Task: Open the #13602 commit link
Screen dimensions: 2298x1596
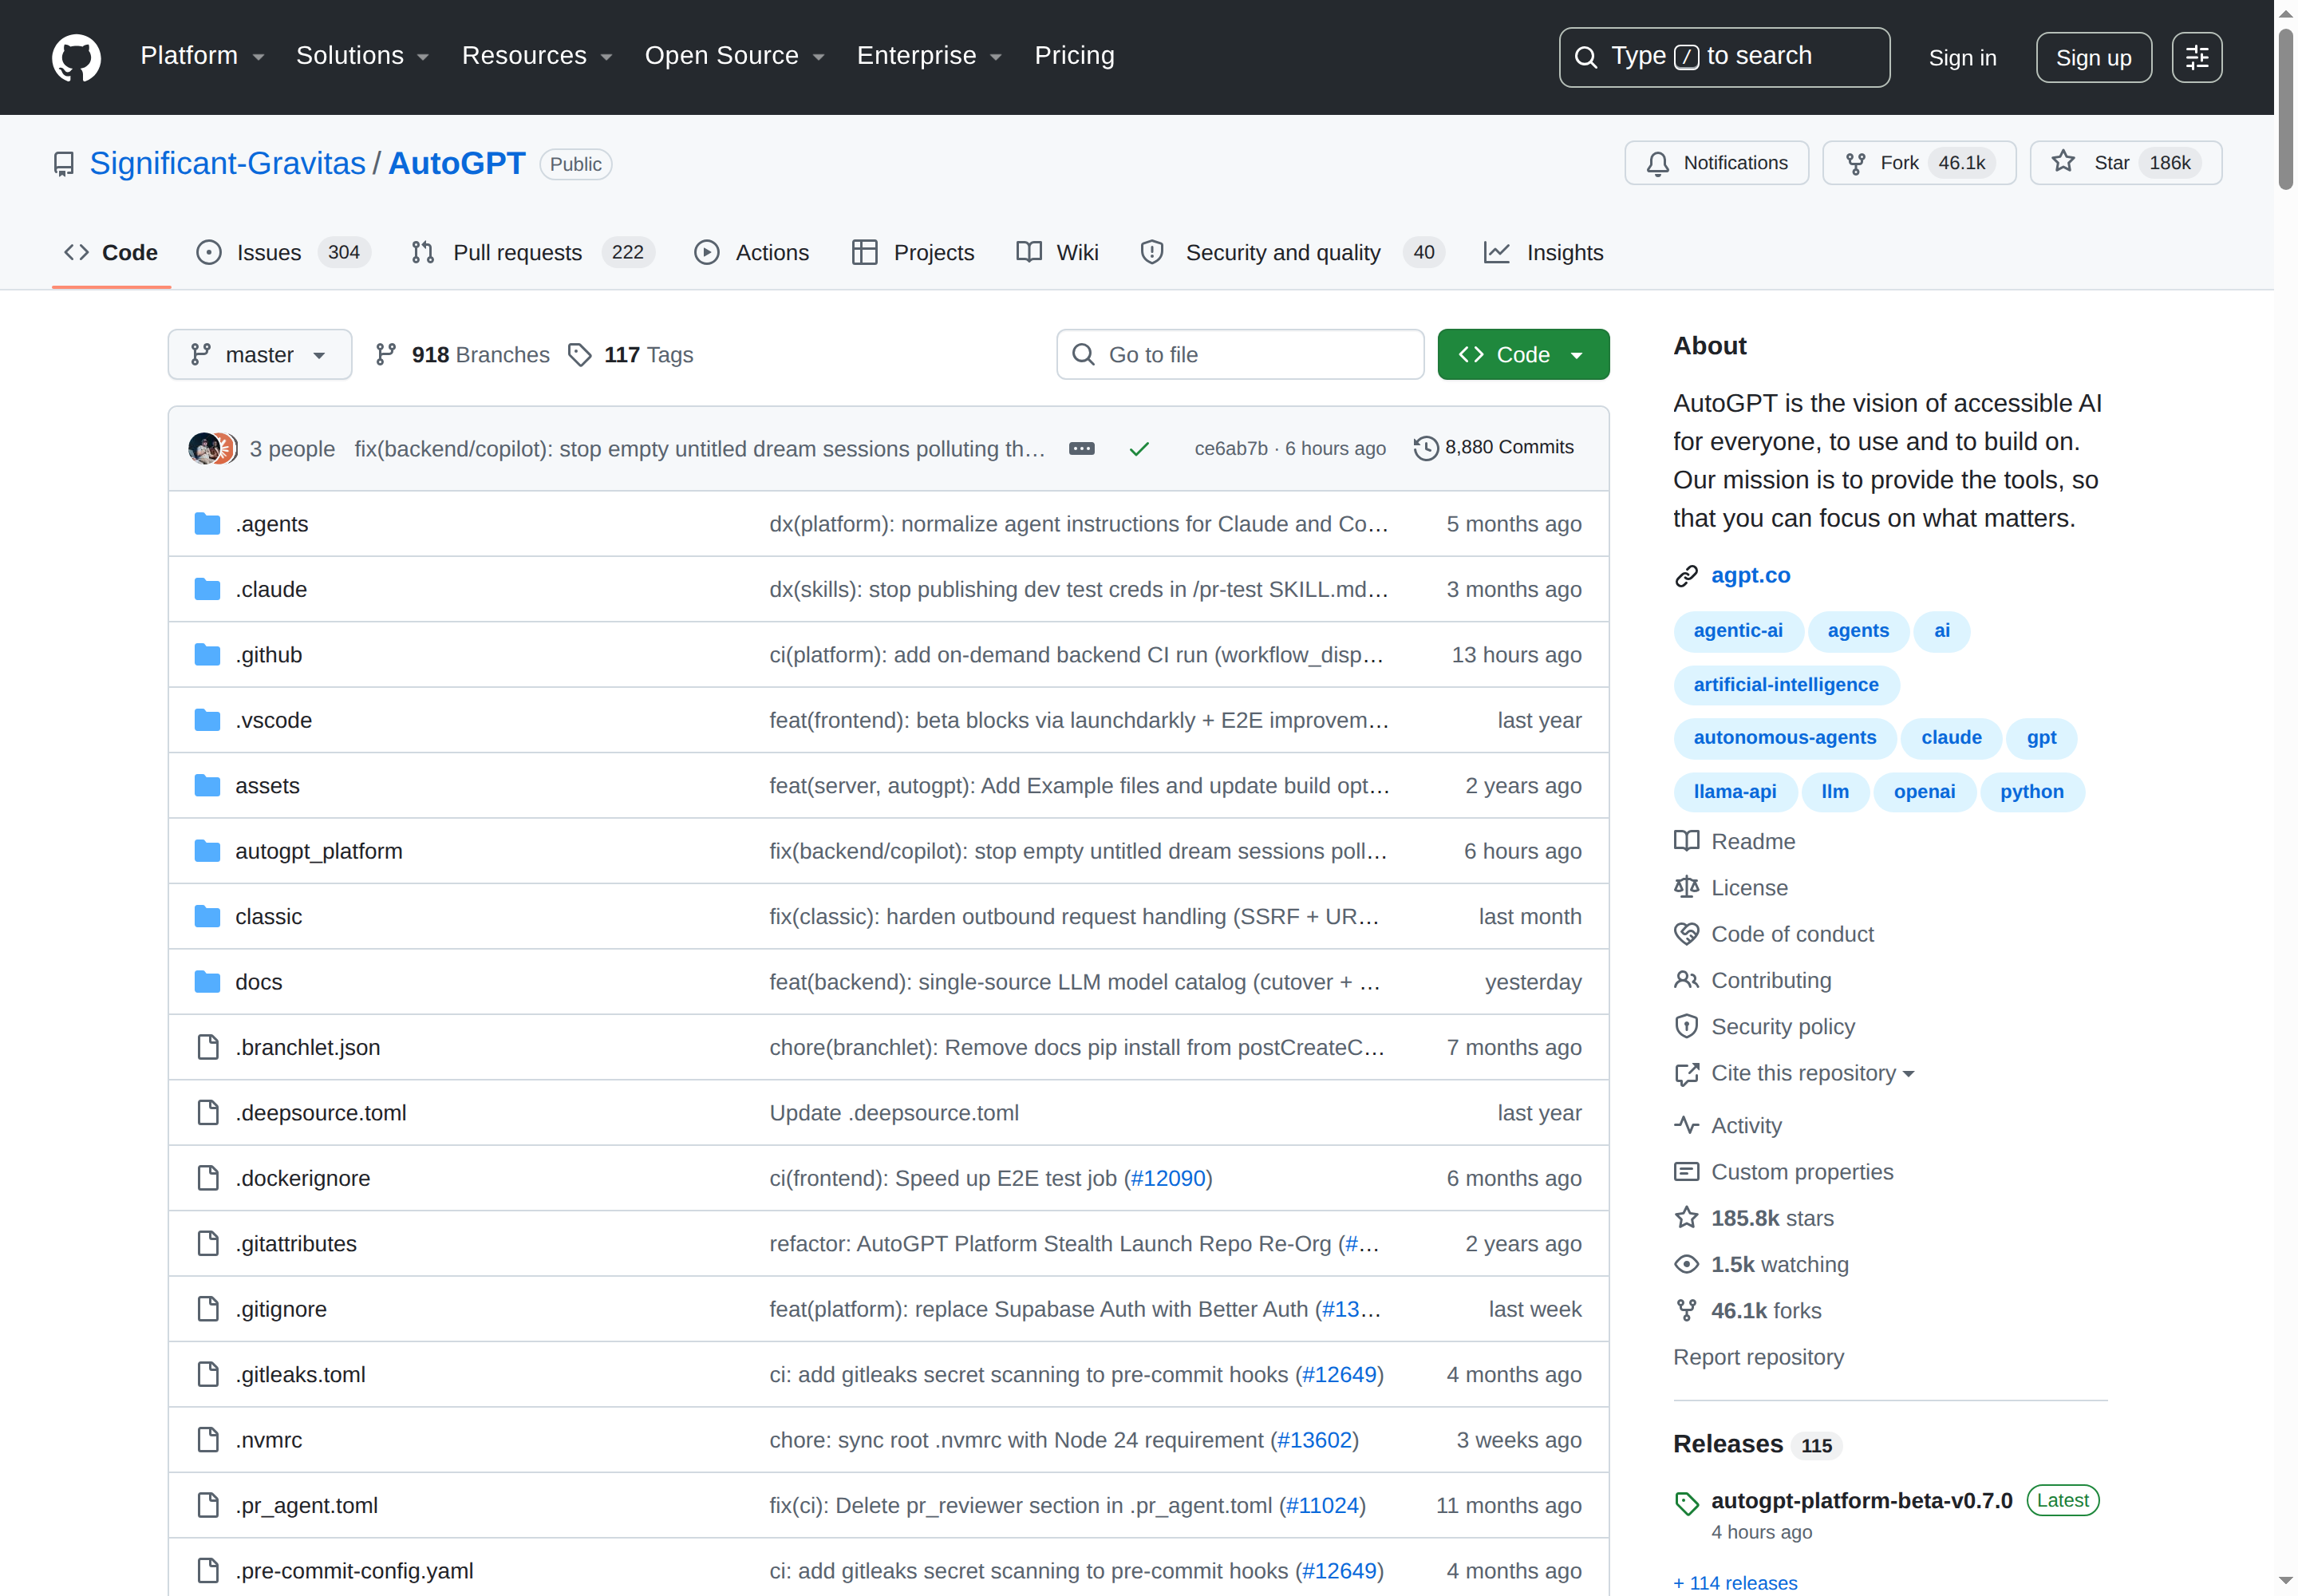Action: [x=1315, y=1440]
